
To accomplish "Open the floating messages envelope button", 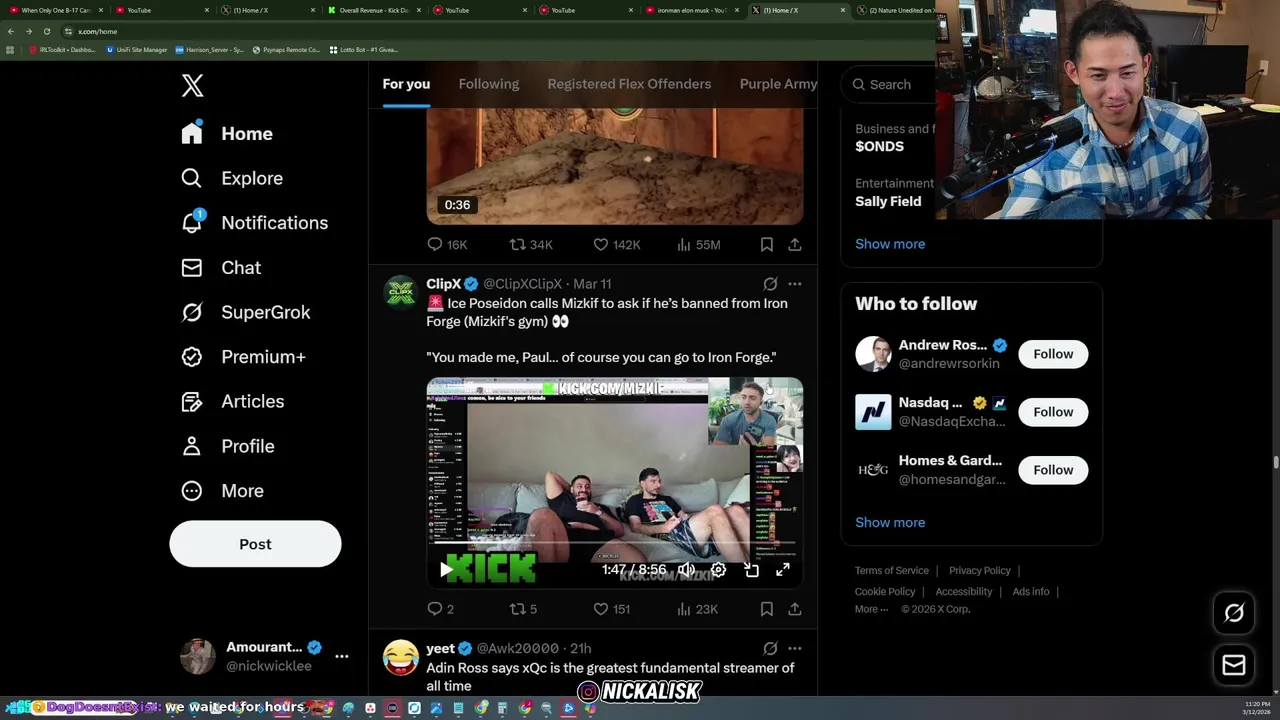I will click(x=1234, y=665).
